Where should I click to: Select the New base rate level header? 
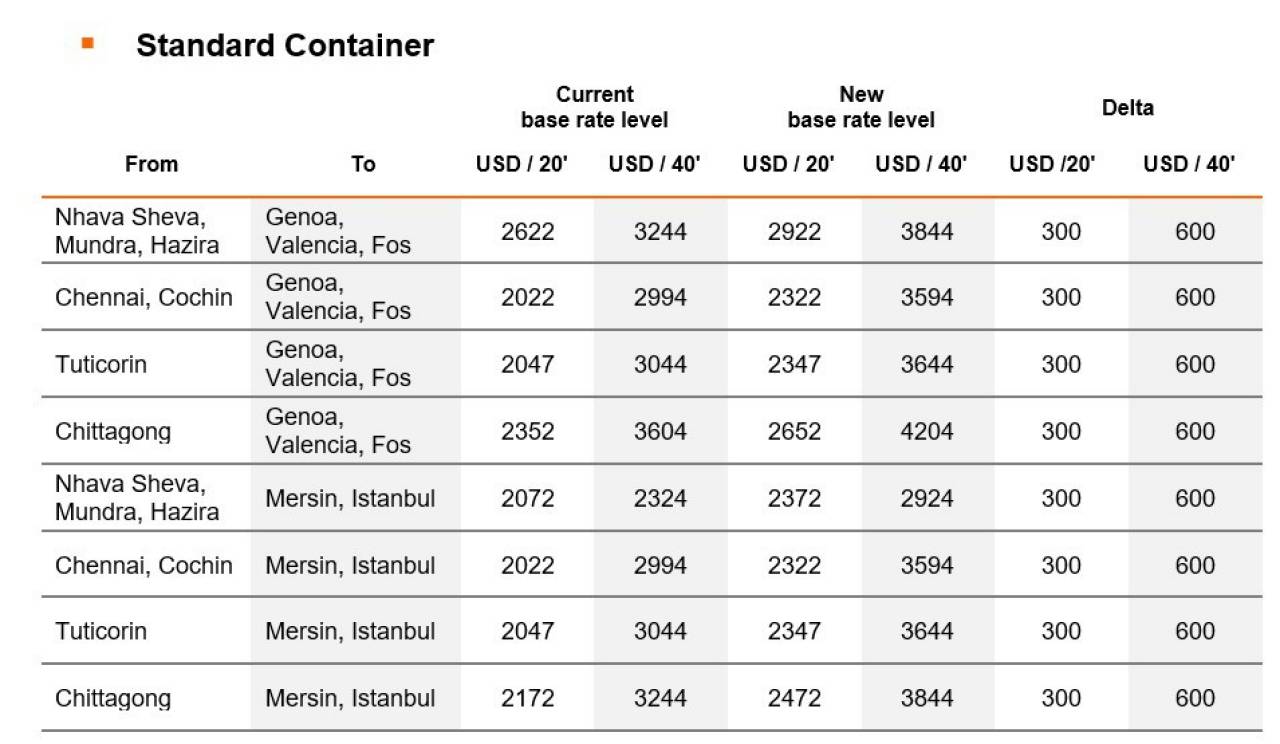point(861,107)
